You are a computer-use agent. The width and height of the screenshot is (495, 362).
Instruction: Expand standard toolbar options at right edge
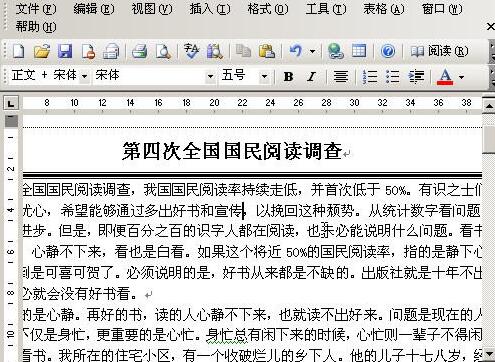pyautogui.click(x=492, y=51)
